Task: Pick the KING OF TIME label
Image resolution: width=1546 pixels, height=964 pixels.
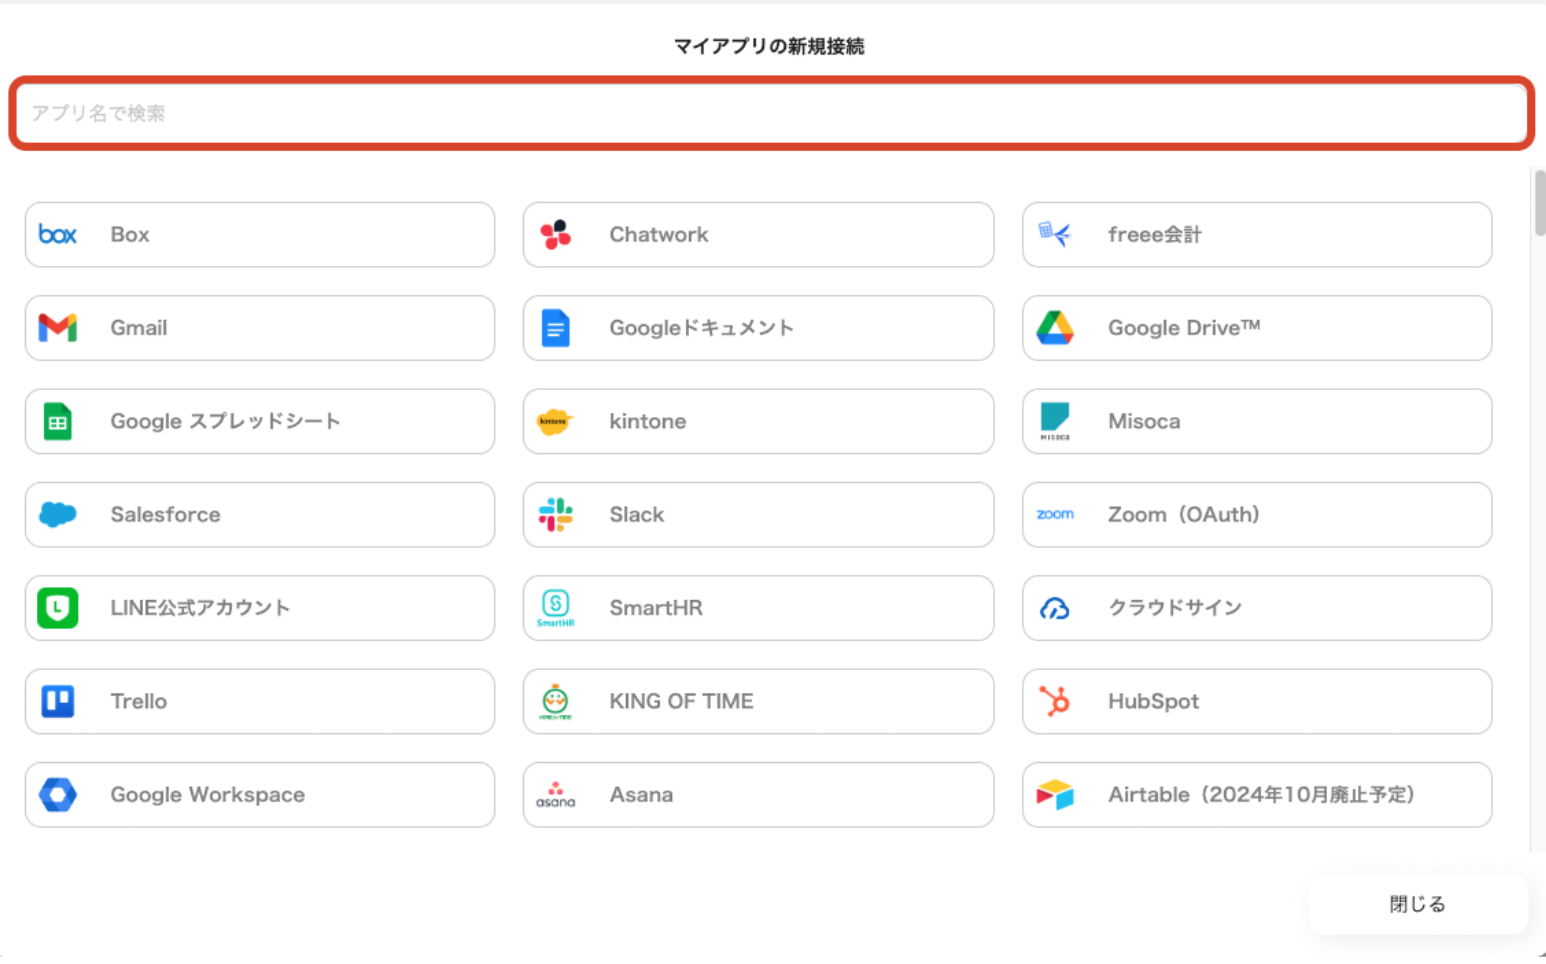Action: [x=682, y=701]
